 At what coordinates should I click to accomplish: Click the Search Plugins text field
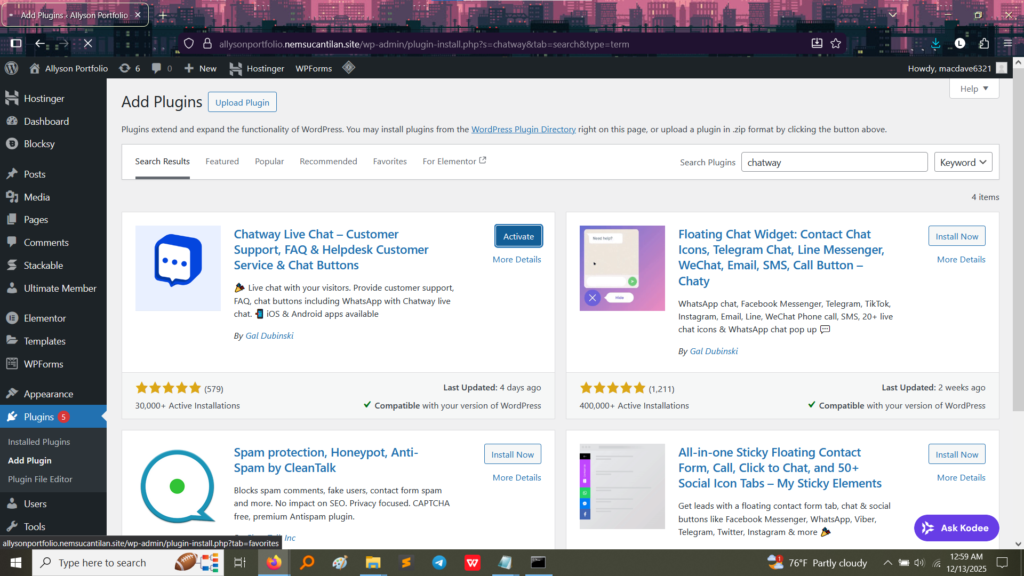pos(834,162)
